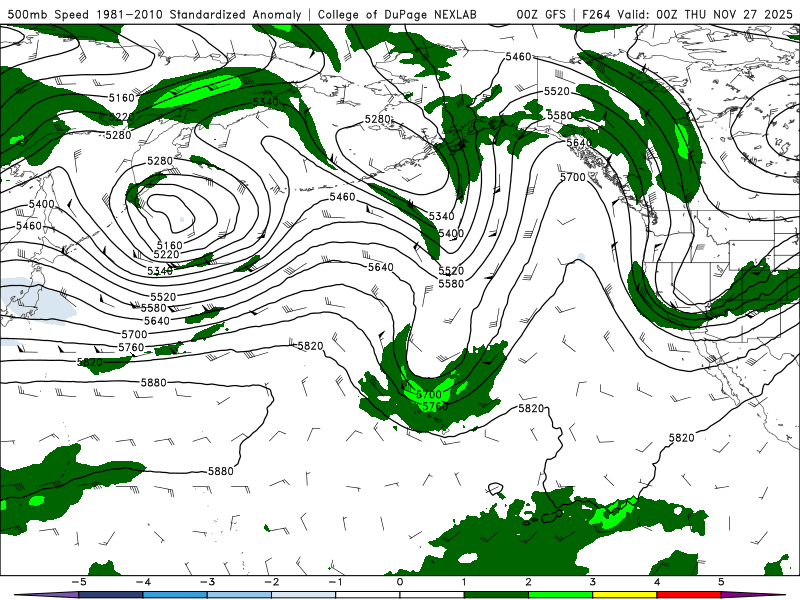Image resolution: width=800 pixels, height=600 pixels.
Task: Click the '2' legend scale label
Action: pyautogui.click(x=528, y=582)
